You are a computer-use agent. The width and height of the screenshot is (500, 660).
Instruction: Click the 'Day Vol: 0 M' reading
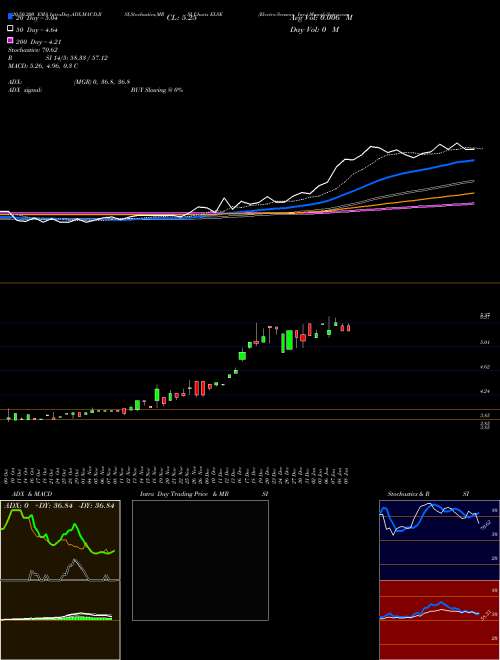coord(314,29)
